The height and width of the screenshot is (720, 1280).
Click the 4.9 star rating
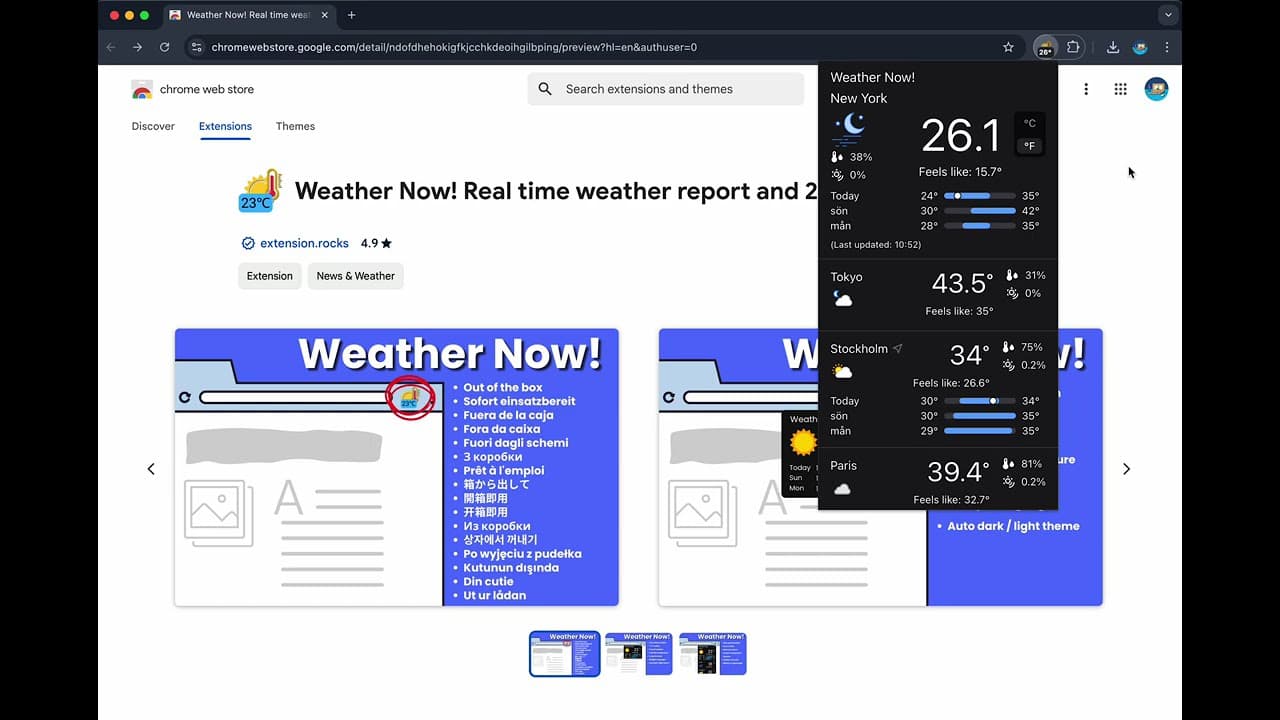[x=376, y=243]
